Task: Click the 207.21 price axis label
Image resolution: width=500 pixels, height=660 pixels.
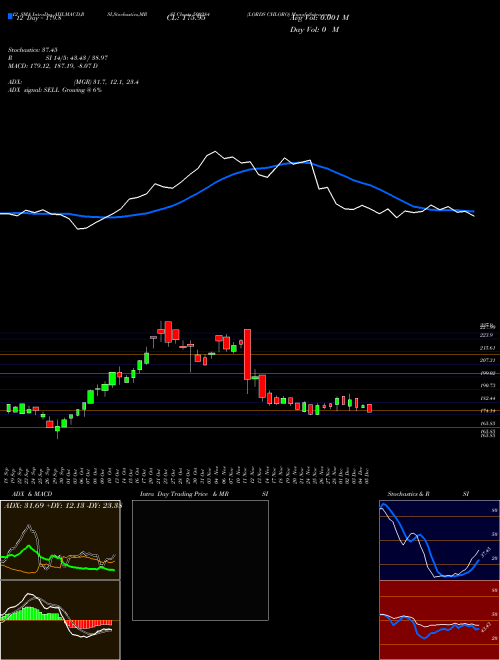Action: (x=488, y=360)
